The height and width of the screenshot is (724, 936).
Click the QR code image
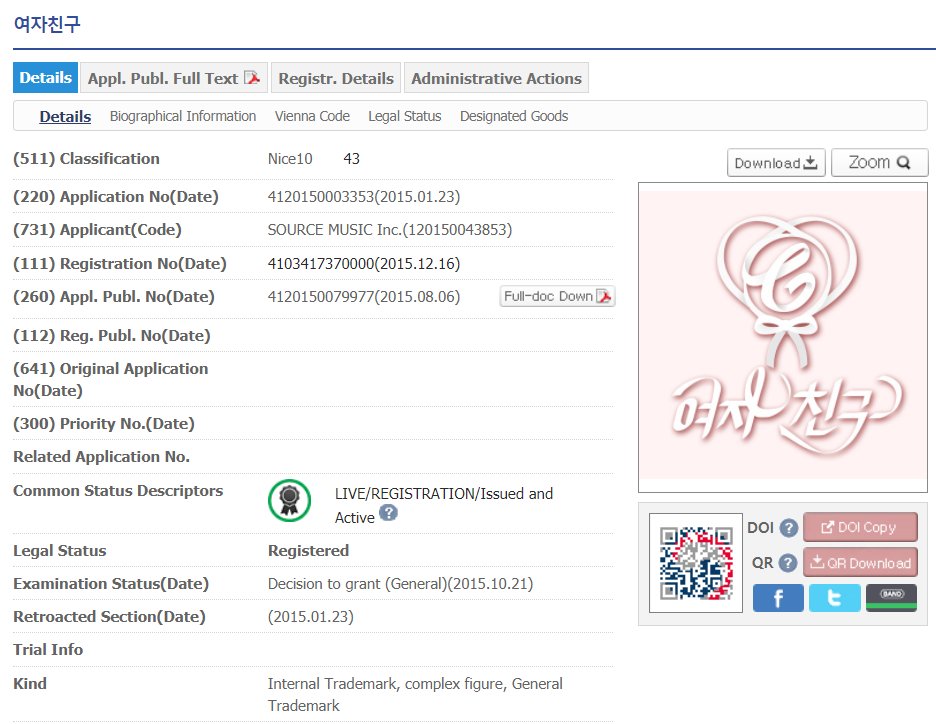(696, 563)
